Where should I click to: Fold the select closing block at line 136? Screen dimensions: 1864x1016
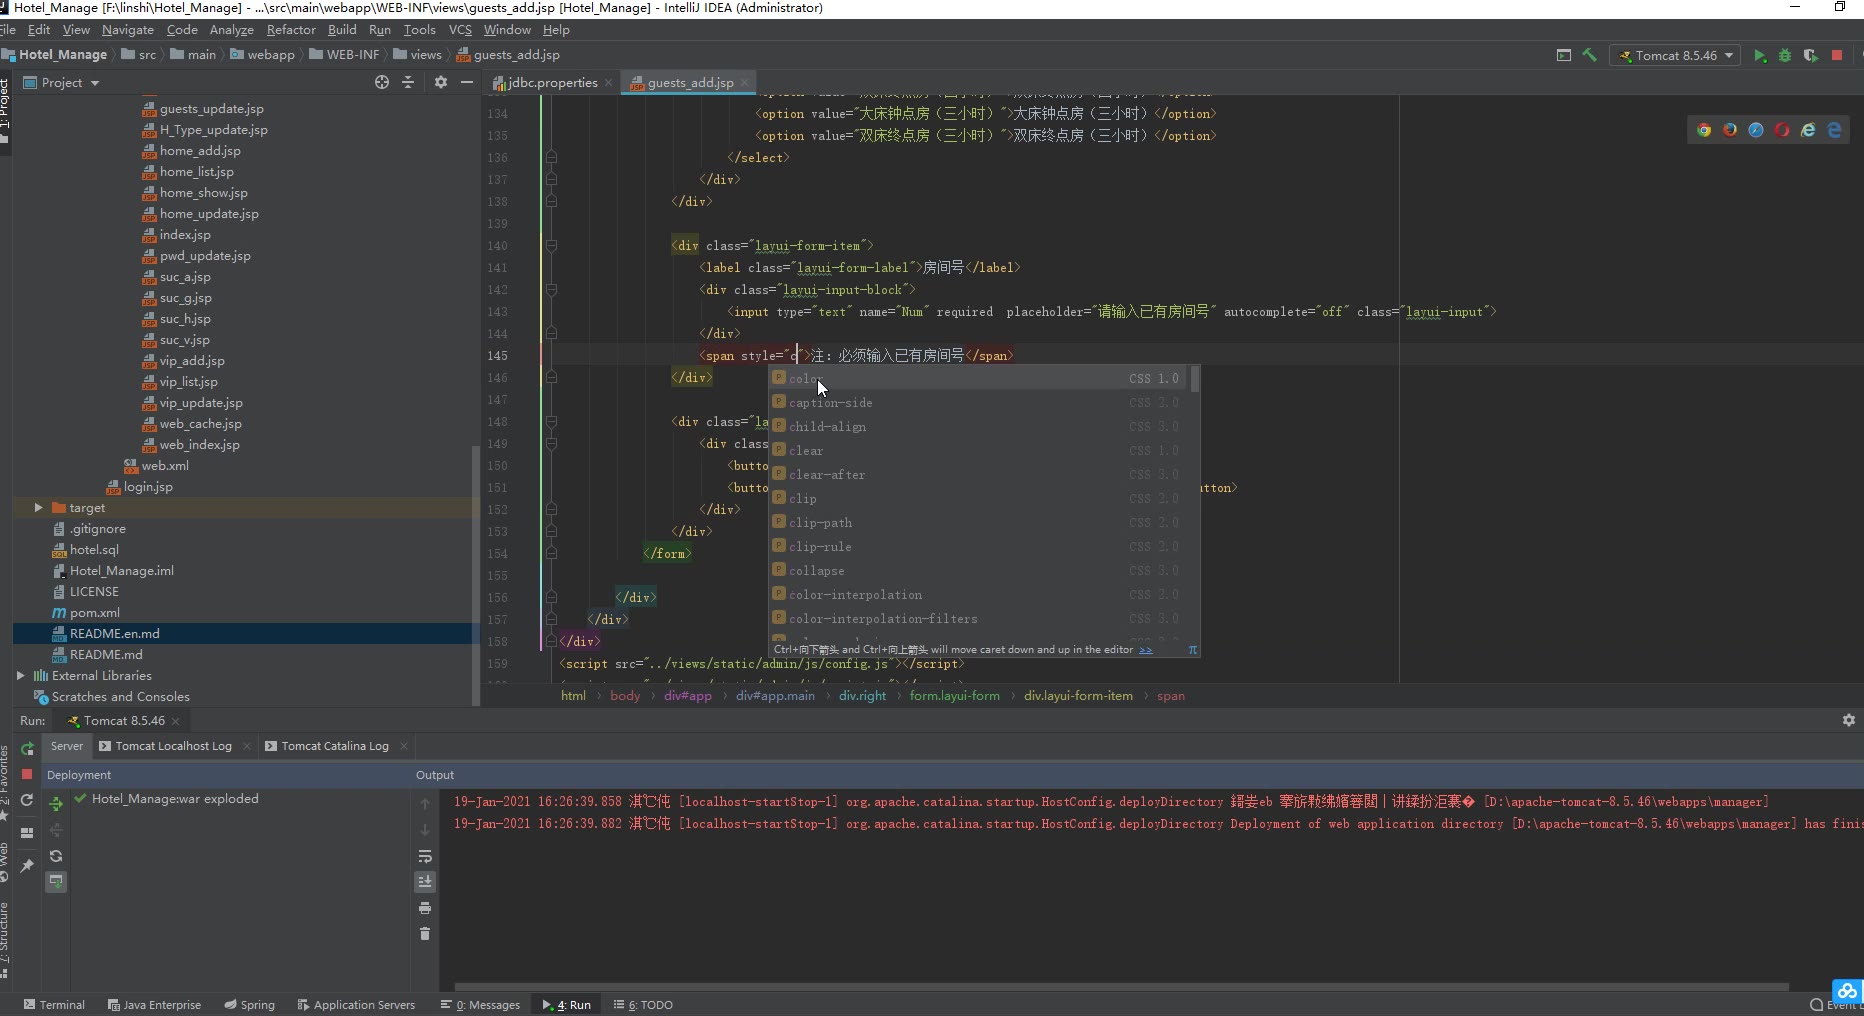coord(551,158)
